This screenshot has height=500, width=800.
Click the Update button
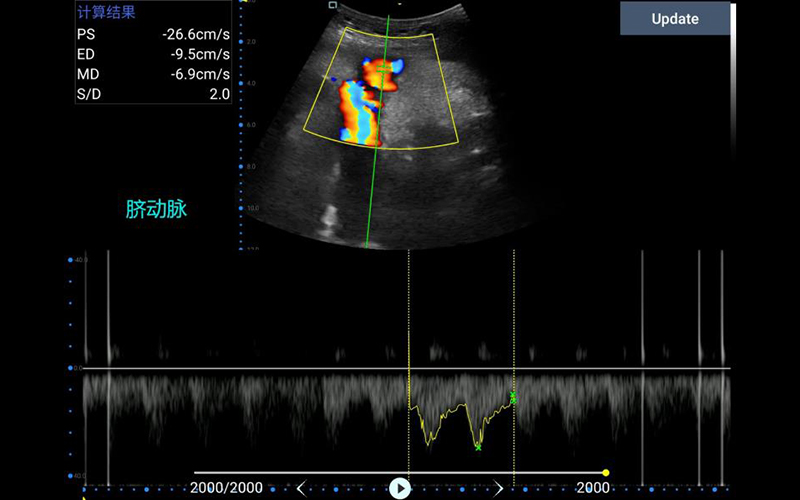click(x=675, y=18)
